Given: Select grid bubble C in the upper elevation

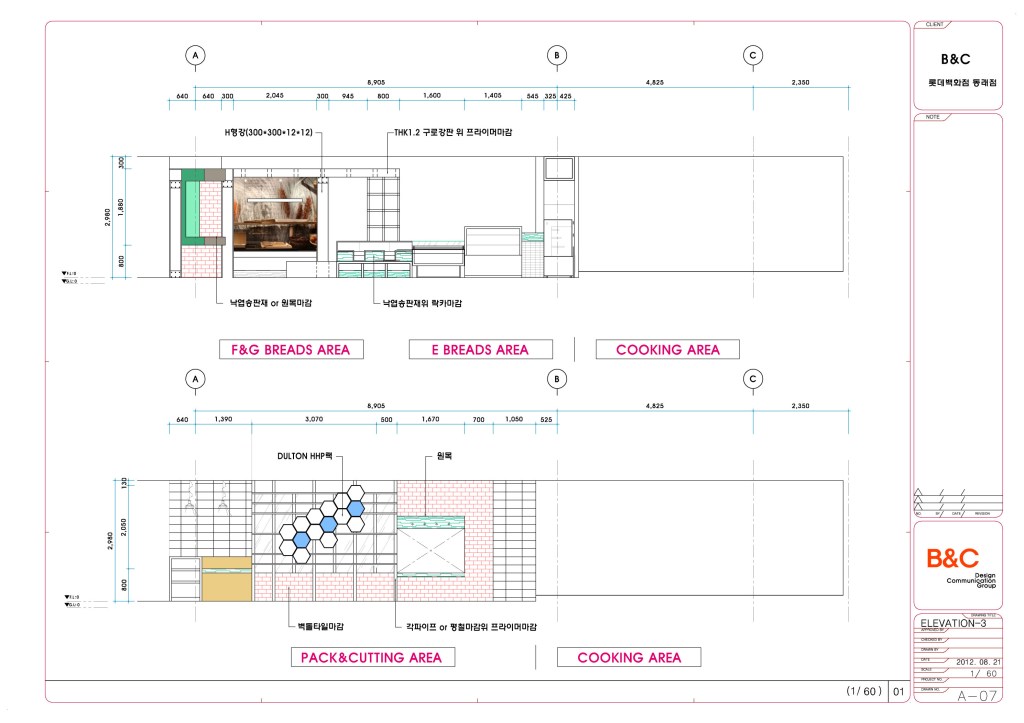Looking at the screenshot, I should point(753,55).
